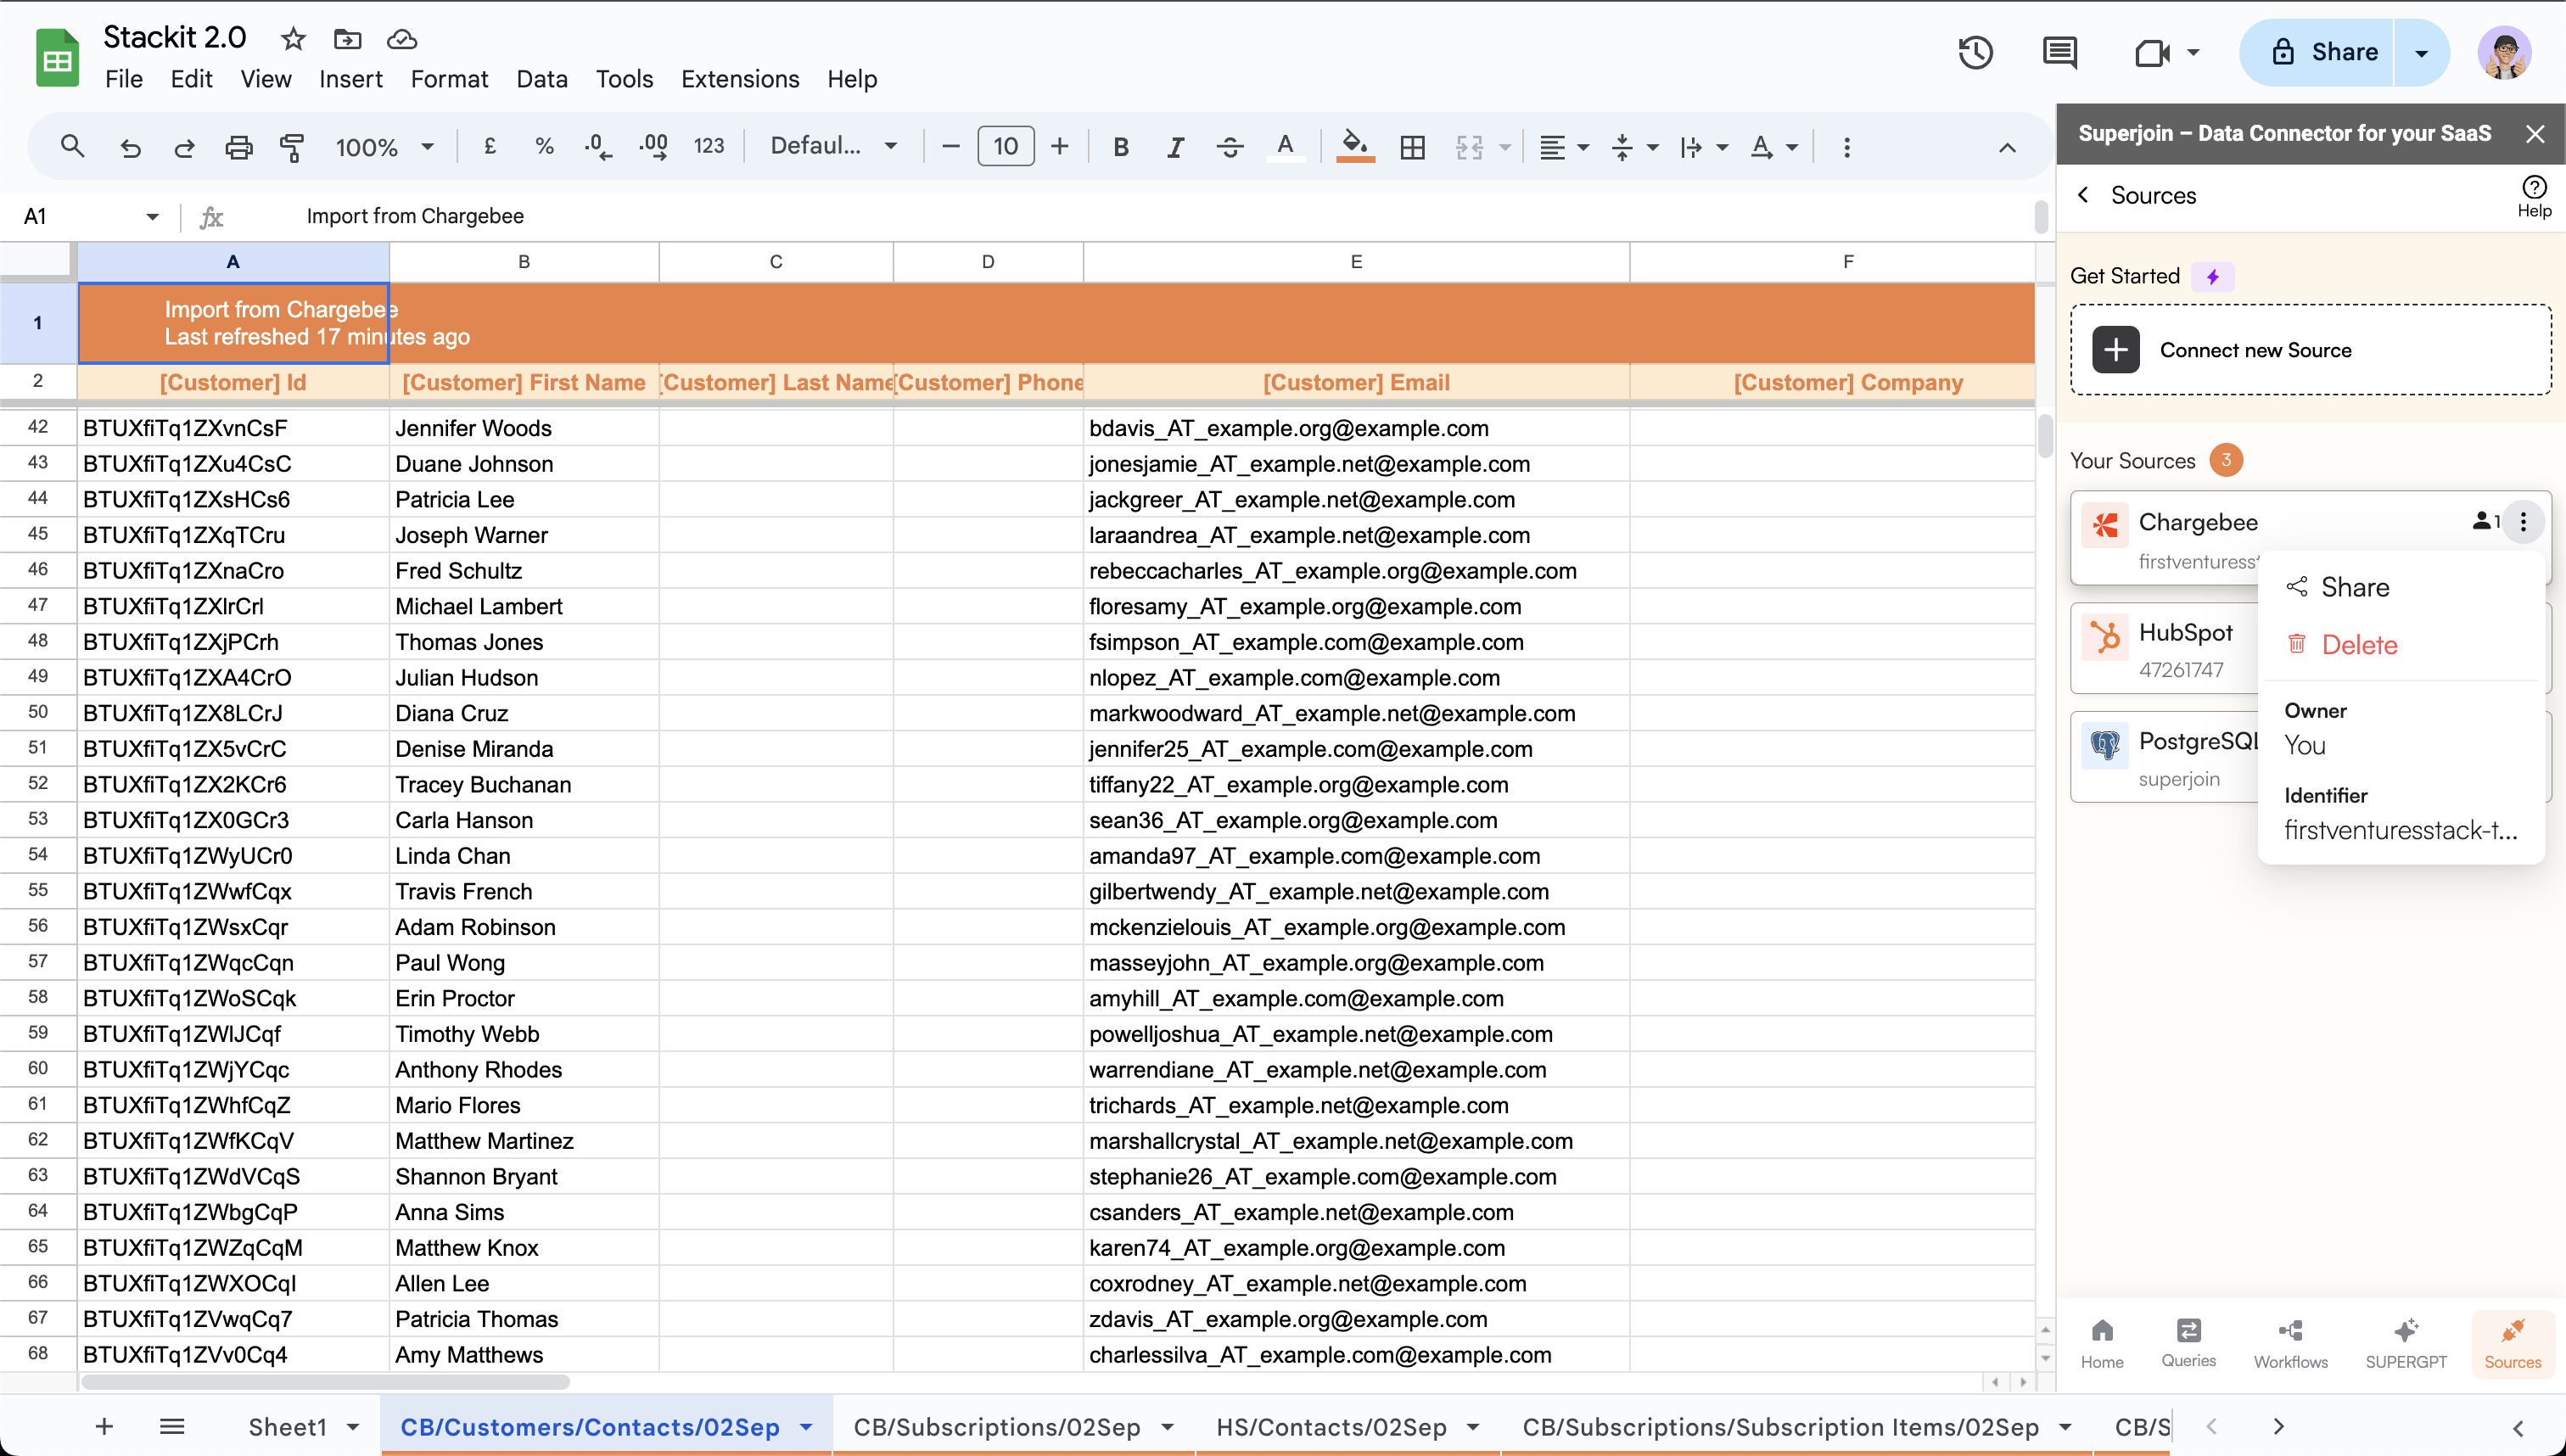Collapse the menus with the caret
Image resolution: width=2566 pixels, height=1456 pixels.
click(2007, 147)
